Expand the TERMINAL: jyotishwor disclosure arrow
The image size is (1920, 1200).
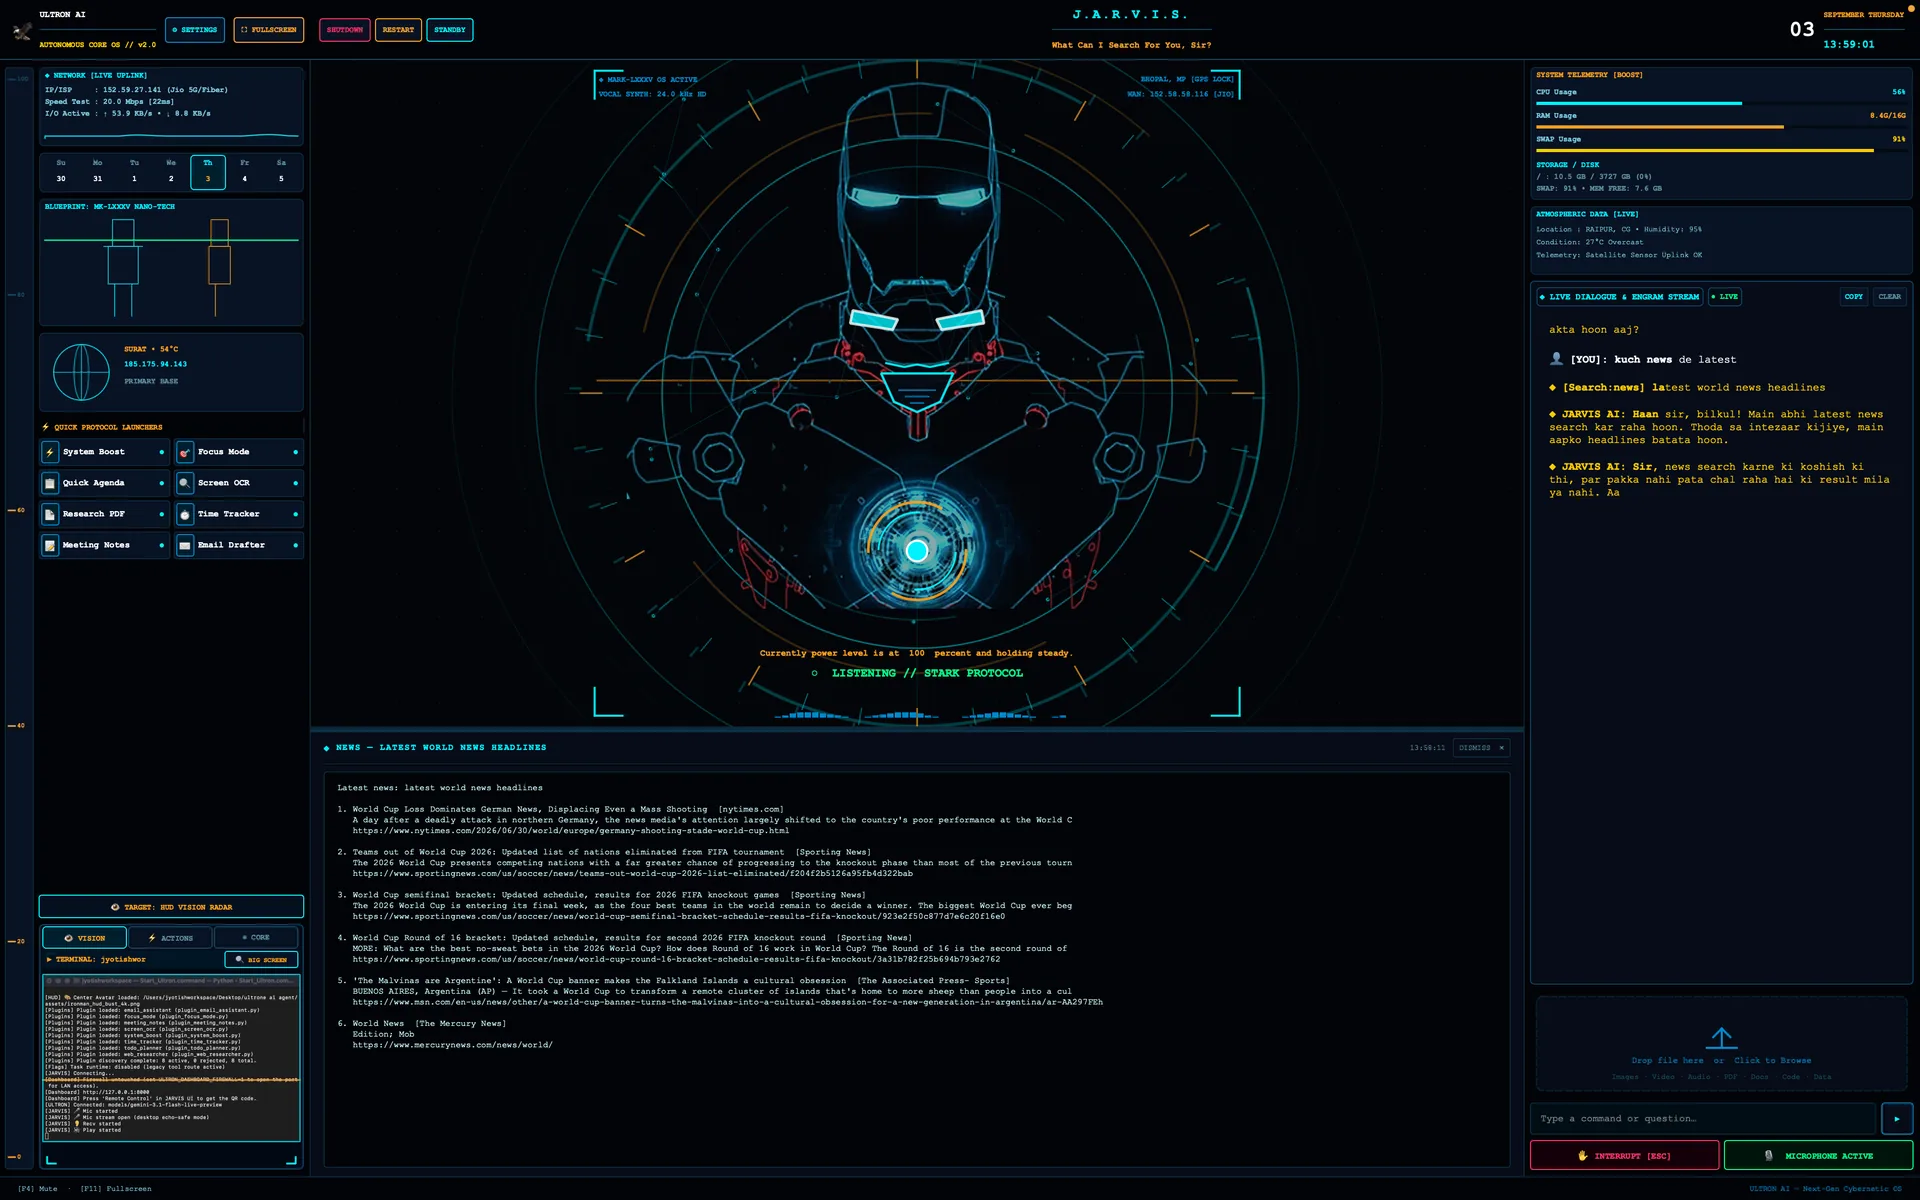tap(49, 959)
